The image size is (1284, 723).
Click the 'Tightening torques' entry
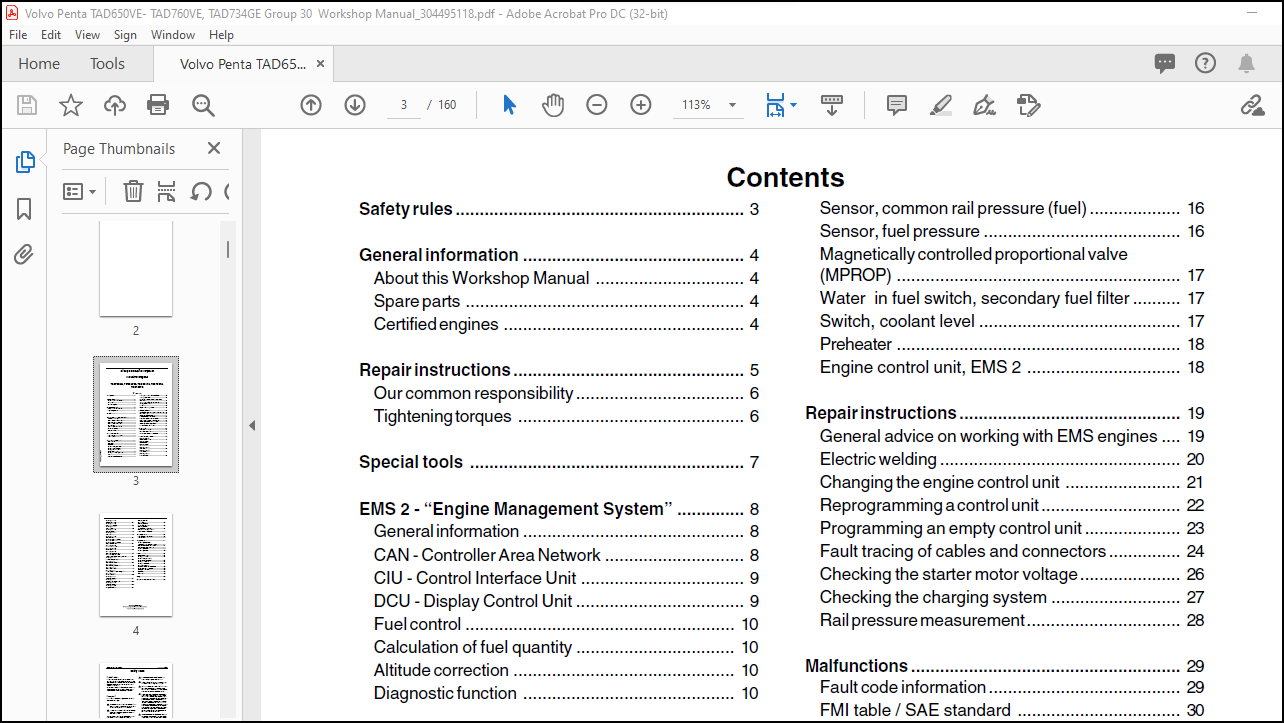tap(566, 416)
